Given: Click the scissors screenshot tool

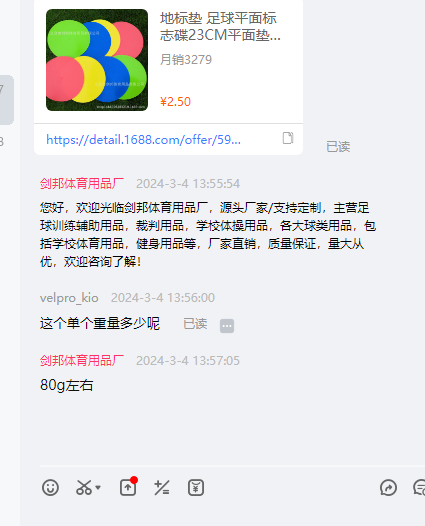Looking at the screenshot, I should (84, 487).
